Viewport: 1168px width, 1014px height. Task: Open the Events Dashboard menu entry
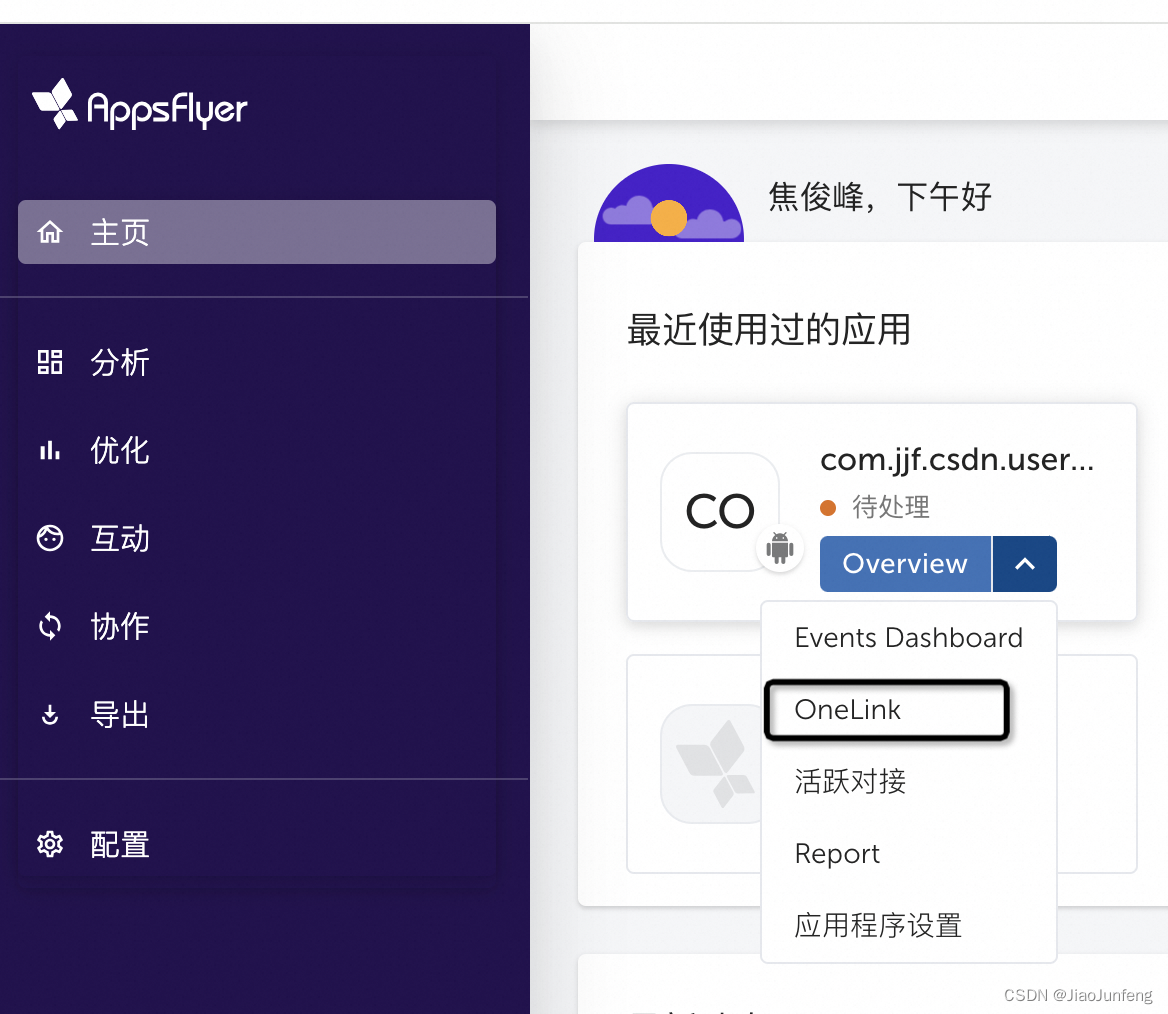point(908,637)
